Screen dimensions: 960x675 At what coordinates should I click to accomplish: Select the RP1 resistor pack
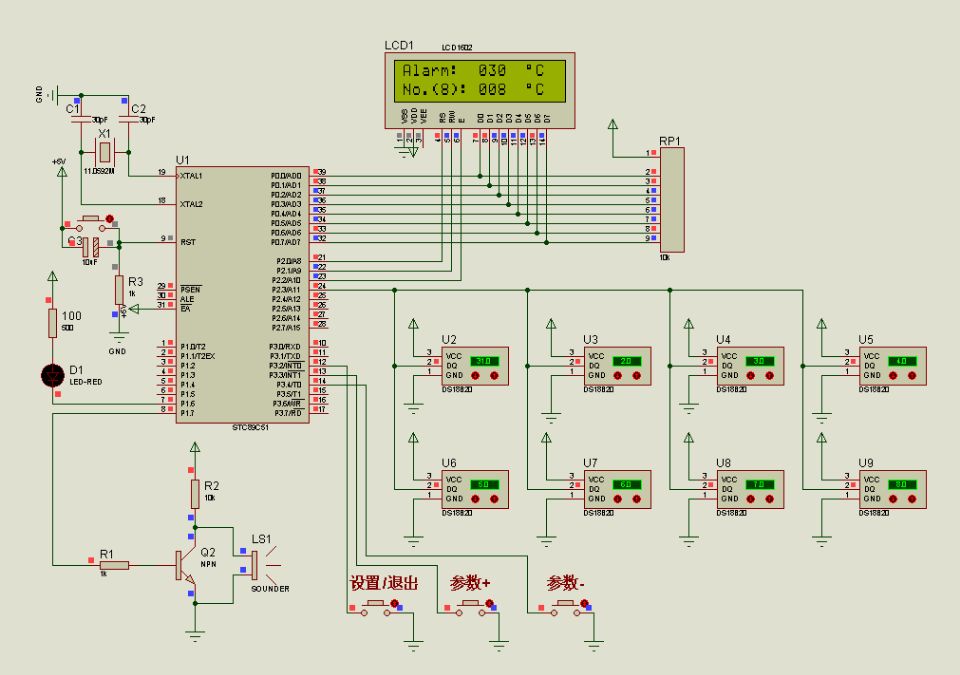point(672,200)
